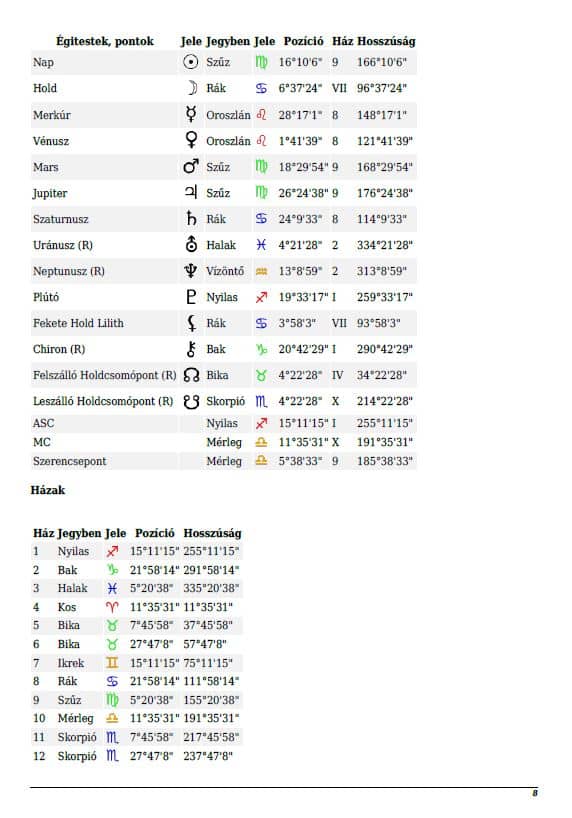
Task: Click the Chiron key symbol
Action: coord(191,349)
